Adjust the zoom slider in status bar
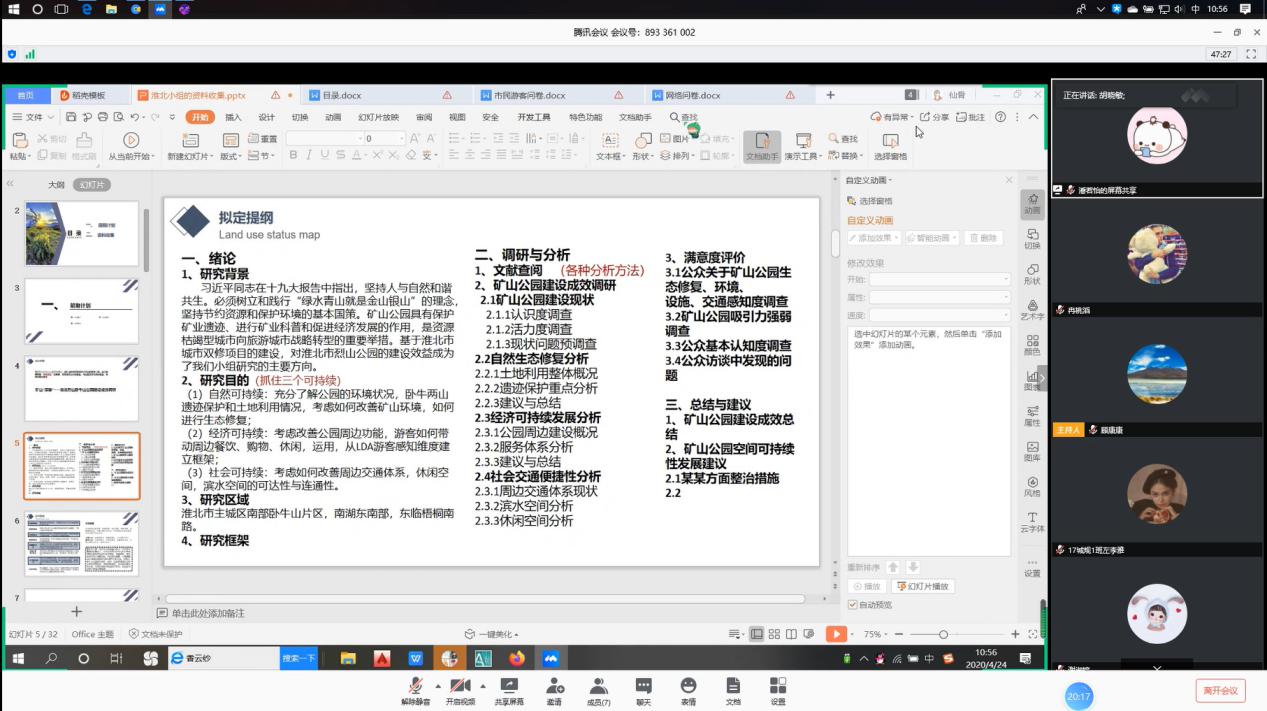Screen dimensions: 1267x711 943,634
